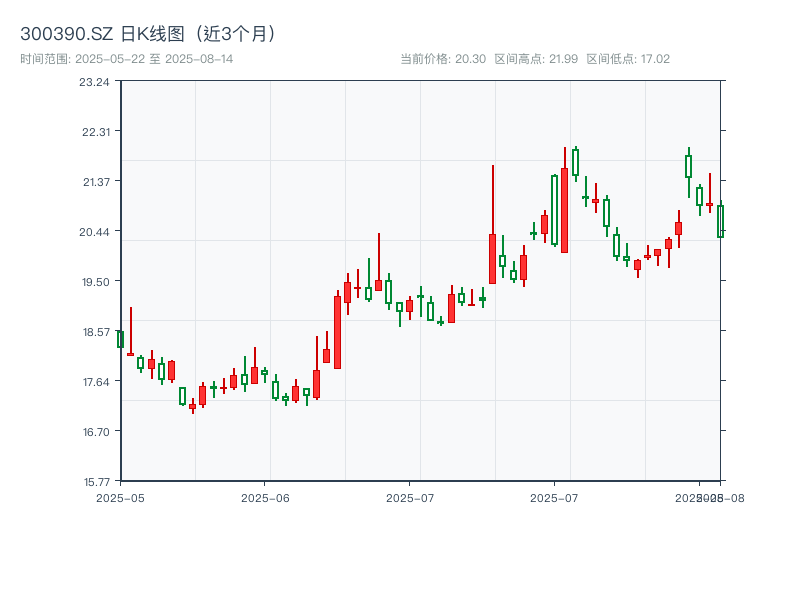Click the 区间高点 21.99 label

(536, 59)
